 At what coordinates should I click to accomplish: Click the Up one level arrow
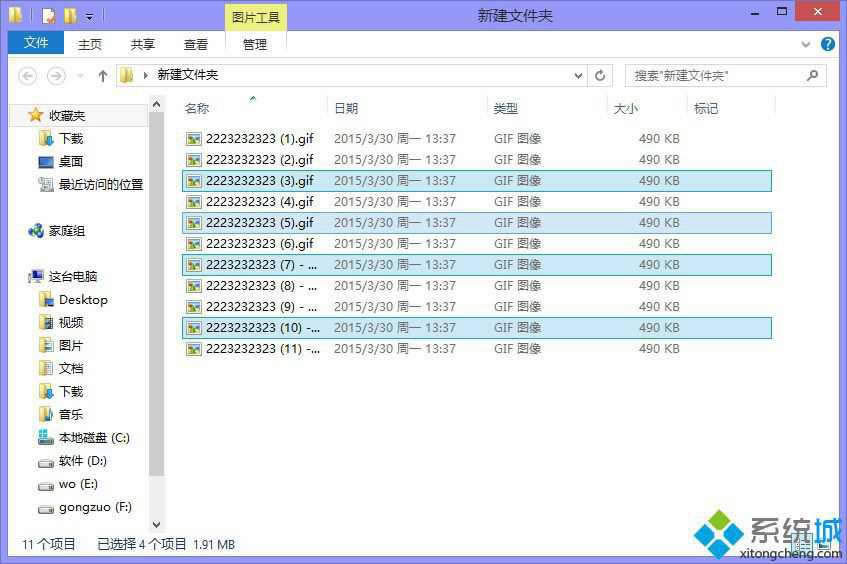[103, 76]
